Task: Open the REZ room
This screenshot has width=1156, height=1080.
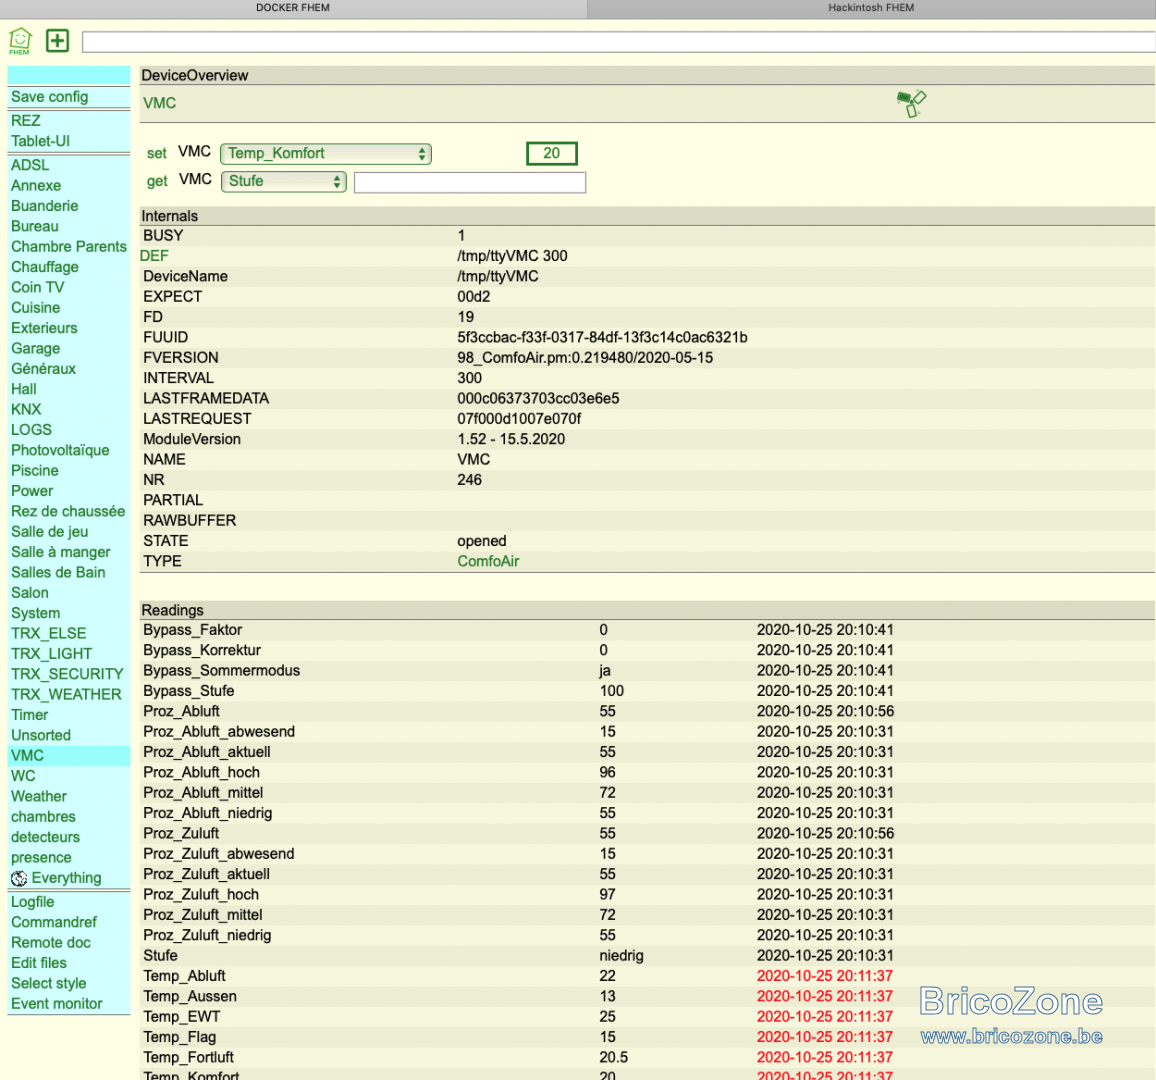Action: pos(26,121)
